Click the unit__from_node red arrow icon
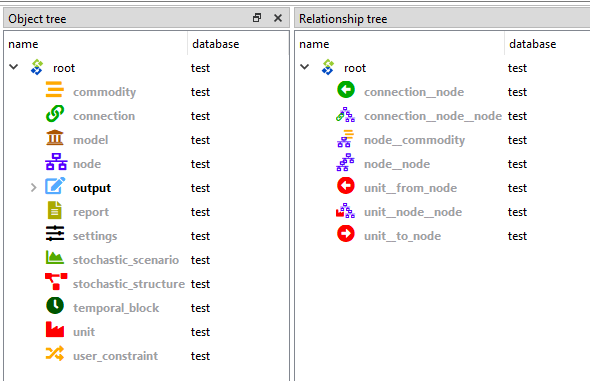The height and width of the screenshot is (381, 590). point(346,186)
